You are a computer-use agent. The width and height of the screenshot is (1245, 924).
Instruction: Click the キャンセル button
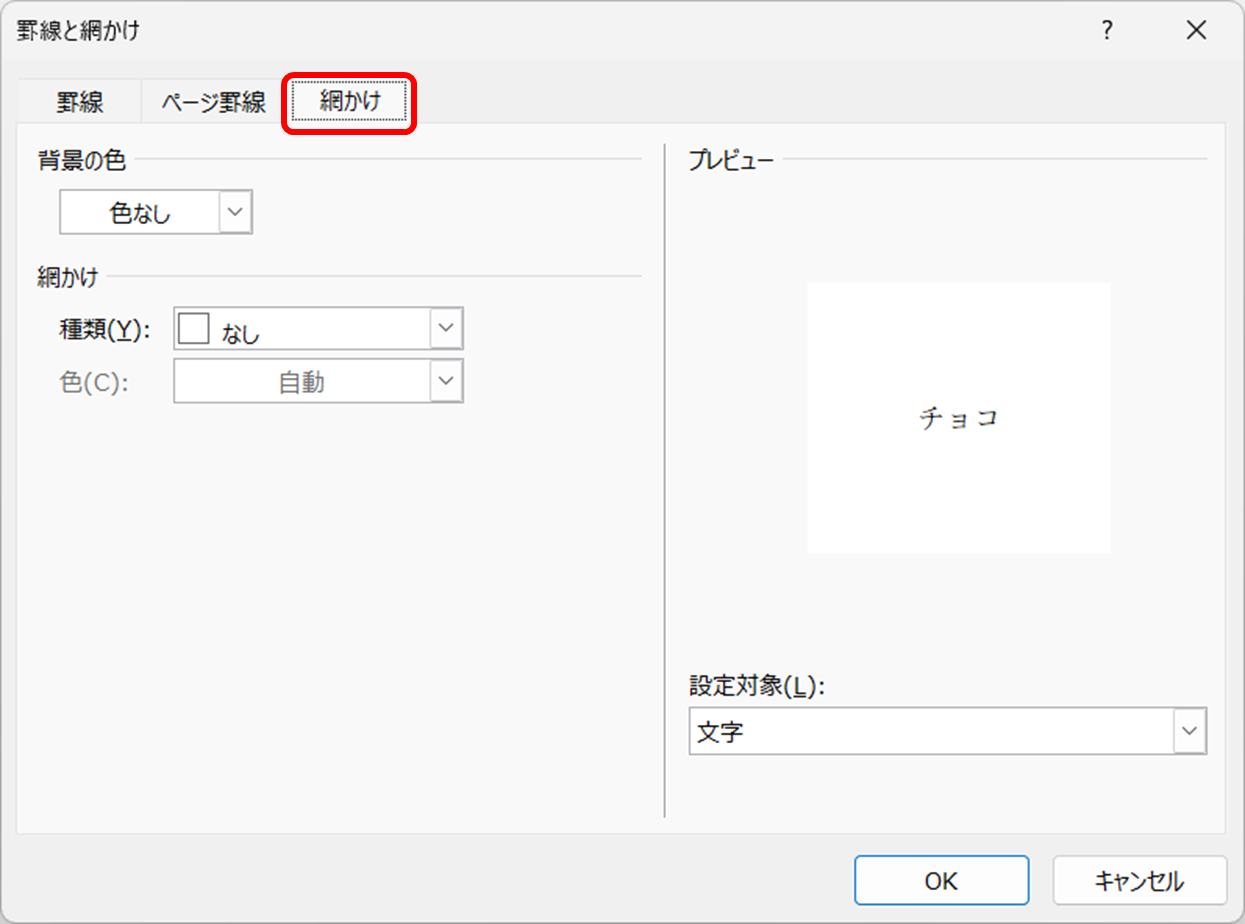1139,881
